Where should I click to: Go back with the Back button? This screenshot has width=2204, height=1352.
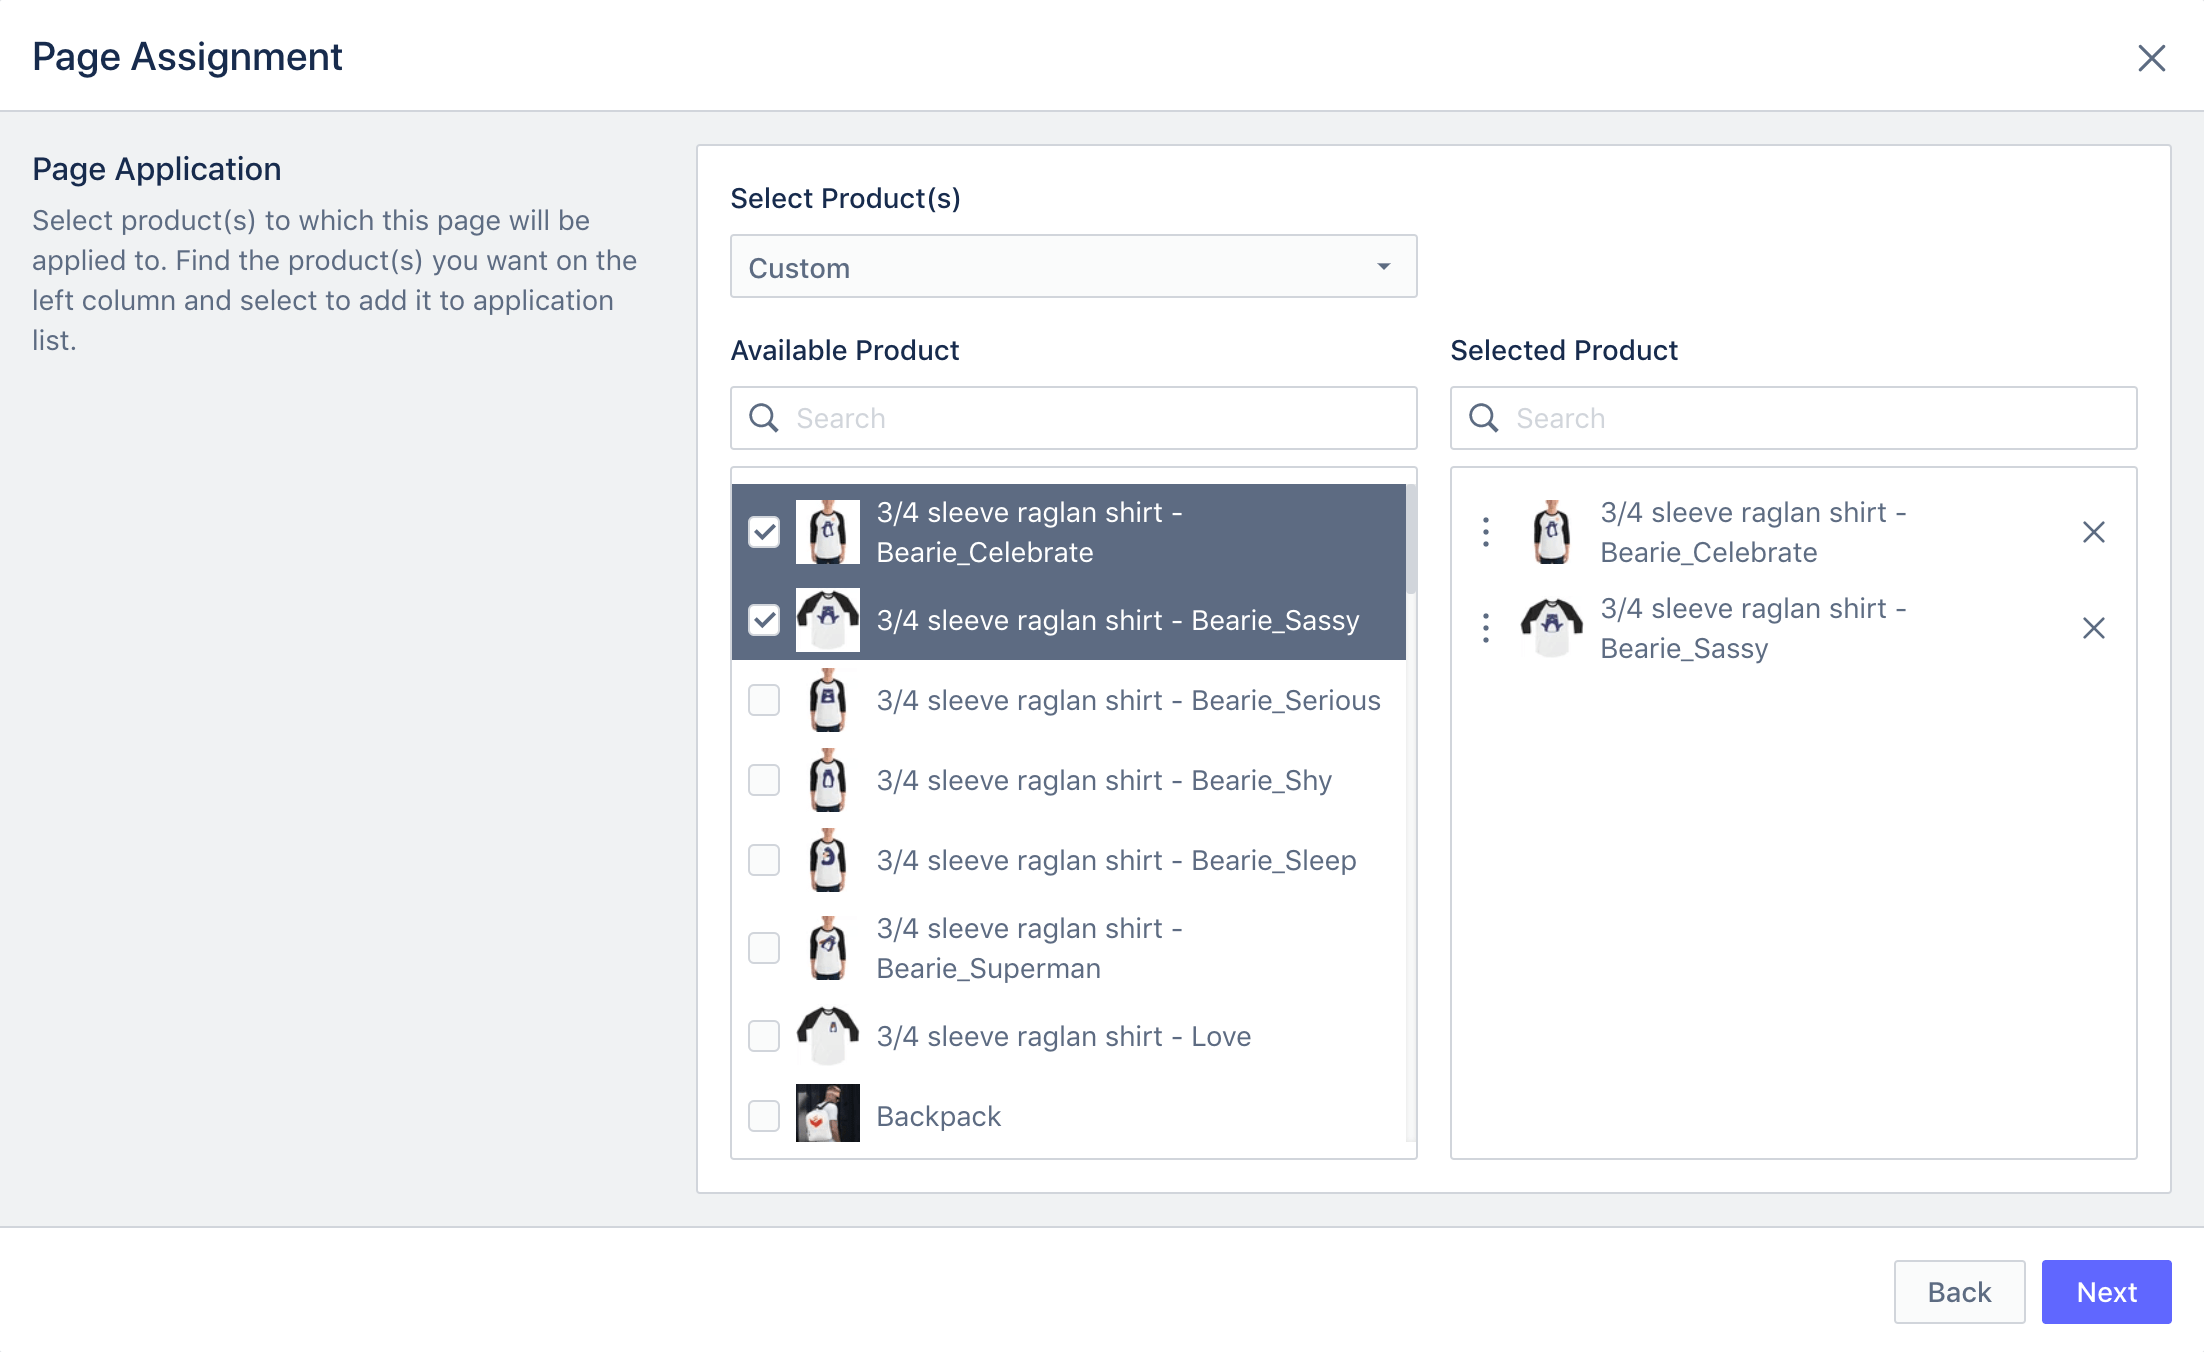(x=1959, y=1292)
